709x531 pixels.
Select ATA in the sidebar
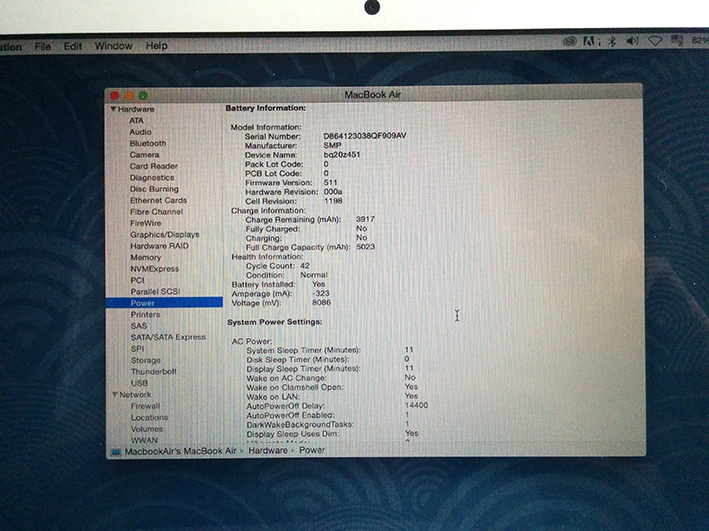(136, 121)
